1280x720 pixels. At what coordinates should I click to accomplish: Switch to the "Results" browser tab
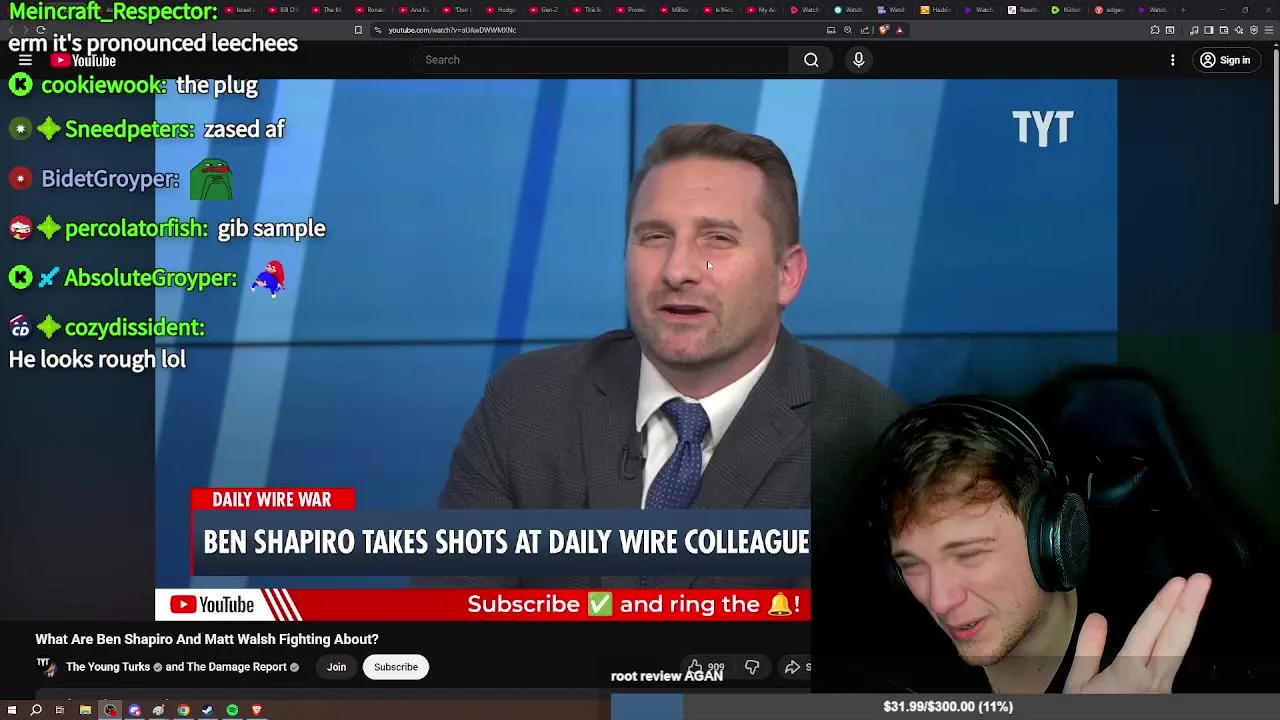1025,10
